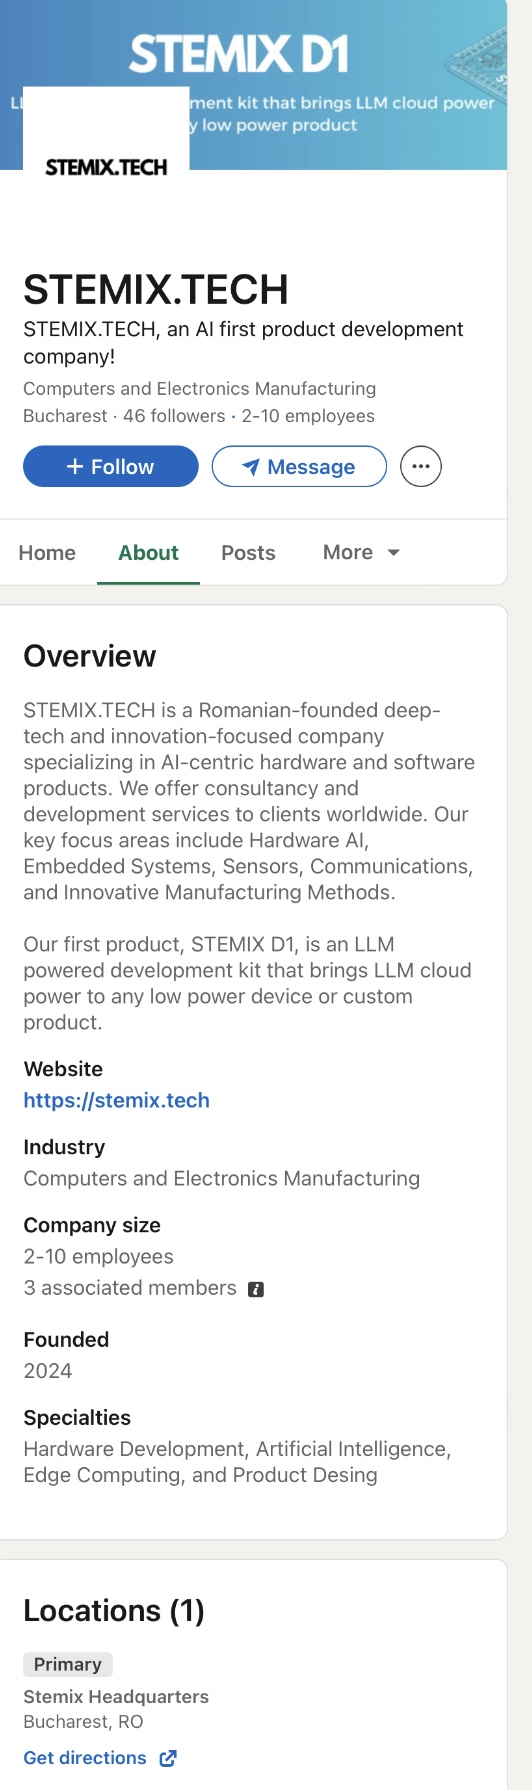The height and width of the screenshot is (1790, 532).
Task: Go to the Posts tab
Action: (x=248, y=553)
